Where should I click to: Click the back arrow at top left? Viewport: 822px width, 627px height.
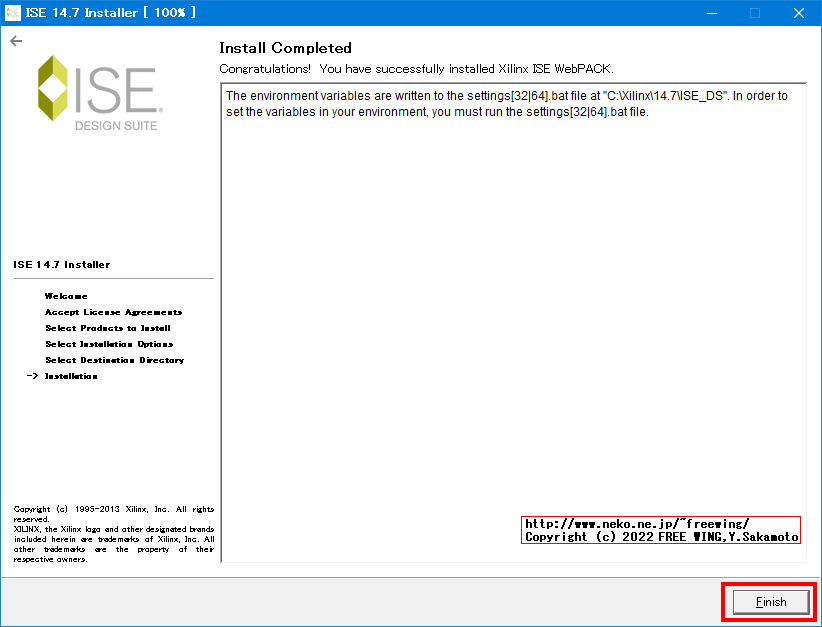pyautogui.click(x=16, y=41)
